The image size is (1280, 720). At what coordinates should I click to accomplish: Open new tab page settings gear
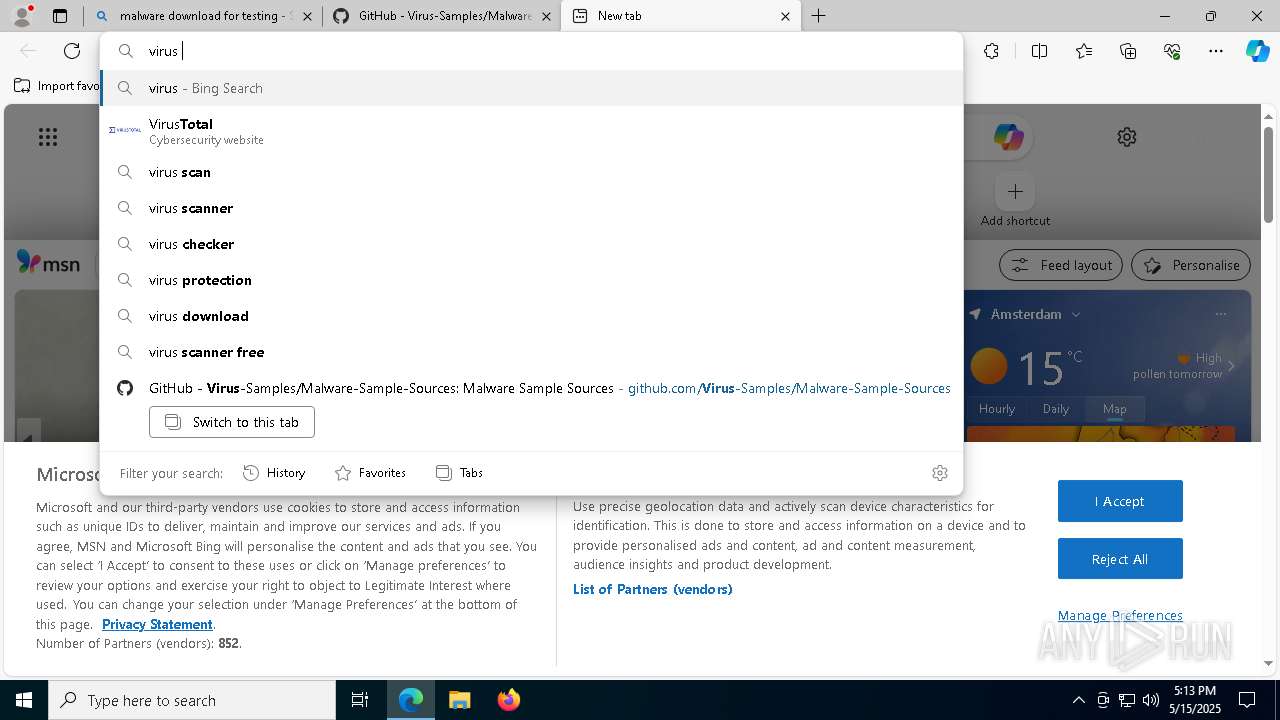coord(1127,137)
